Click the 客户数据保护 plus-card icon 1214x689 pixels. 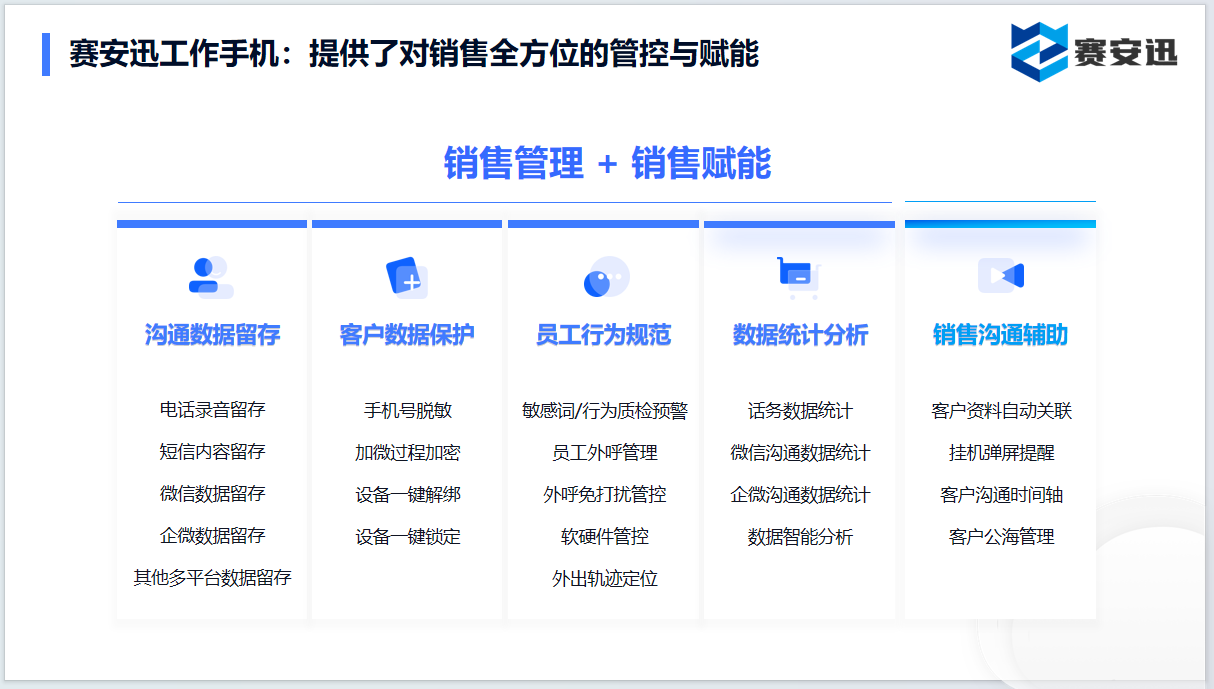click(x=407, y=277)
